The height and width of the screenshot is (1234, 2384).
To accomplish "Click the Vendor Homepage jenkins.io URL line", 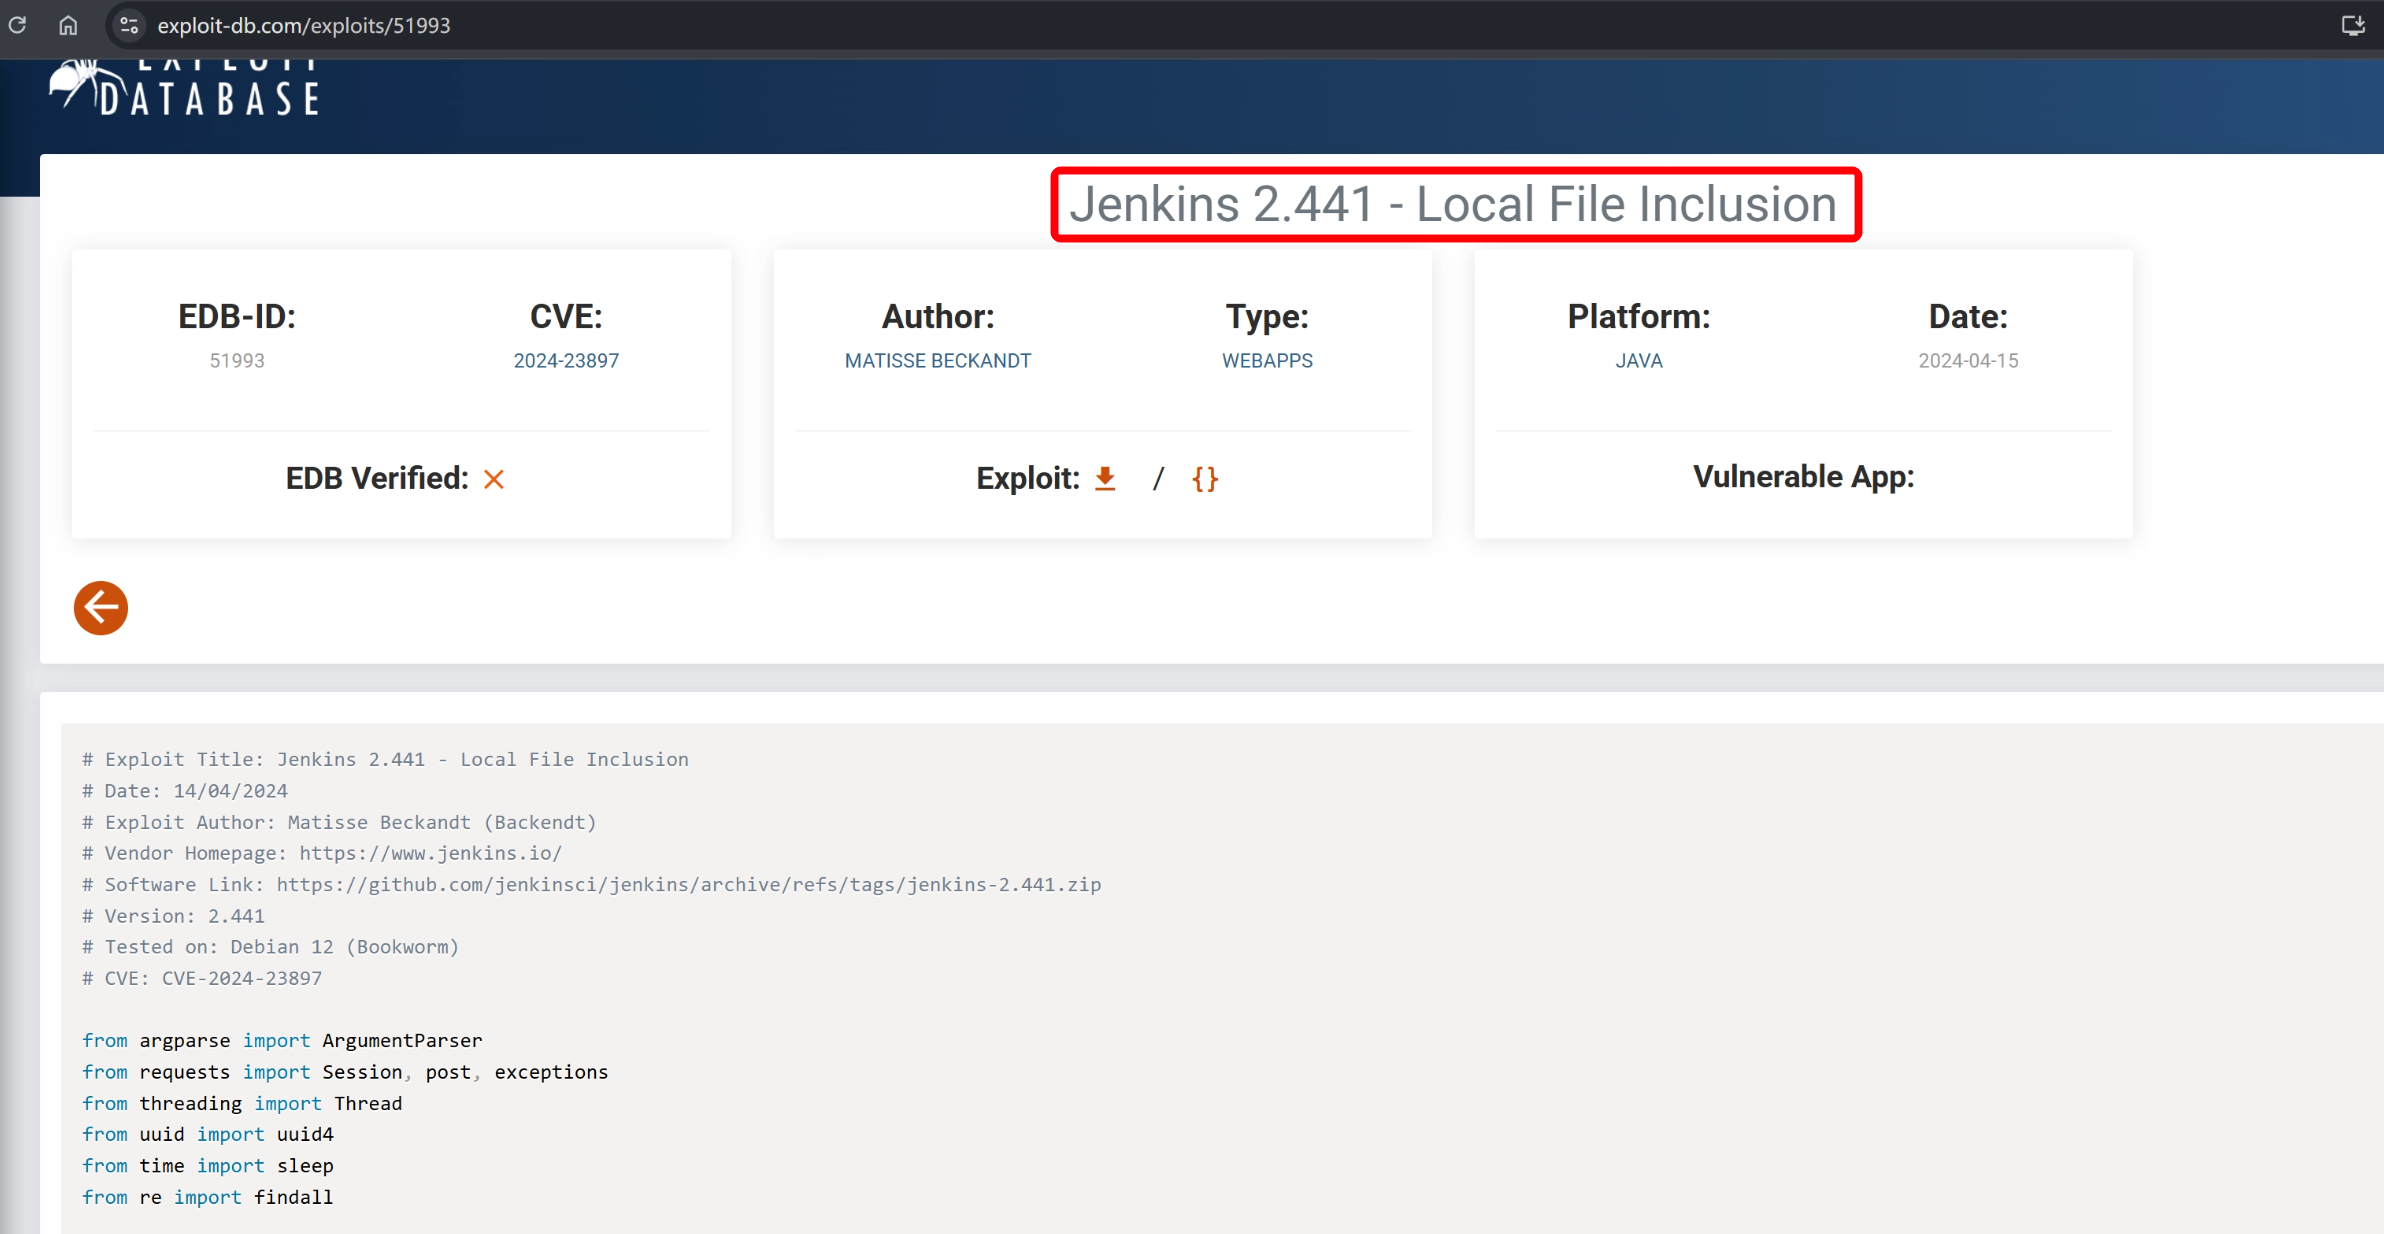I will tap(430, 853).
